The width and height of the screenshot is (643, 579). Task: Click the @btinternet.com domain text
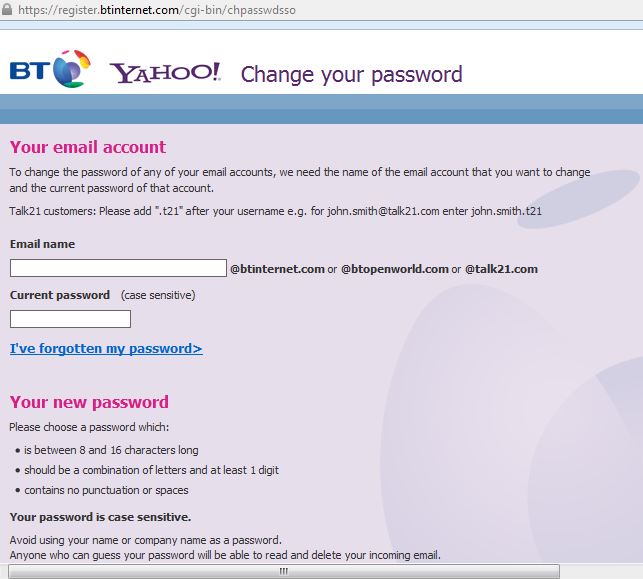tap(277, 269)
